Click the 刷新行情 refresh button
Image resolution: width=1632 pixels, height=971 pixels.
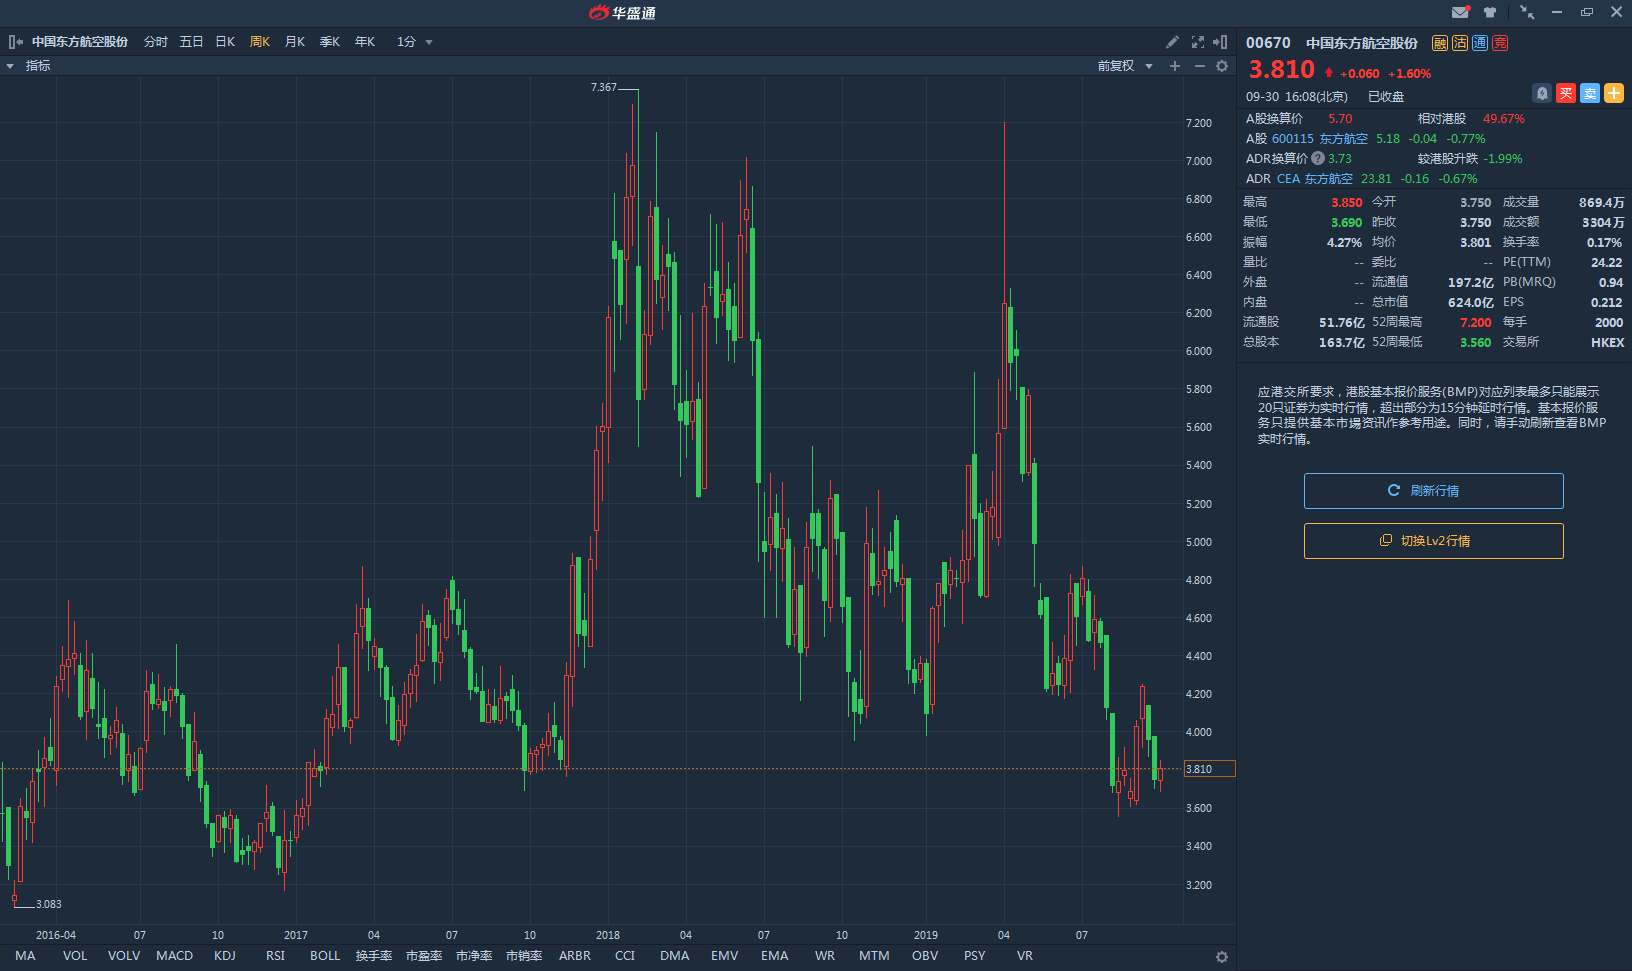tap(1433, 491)
